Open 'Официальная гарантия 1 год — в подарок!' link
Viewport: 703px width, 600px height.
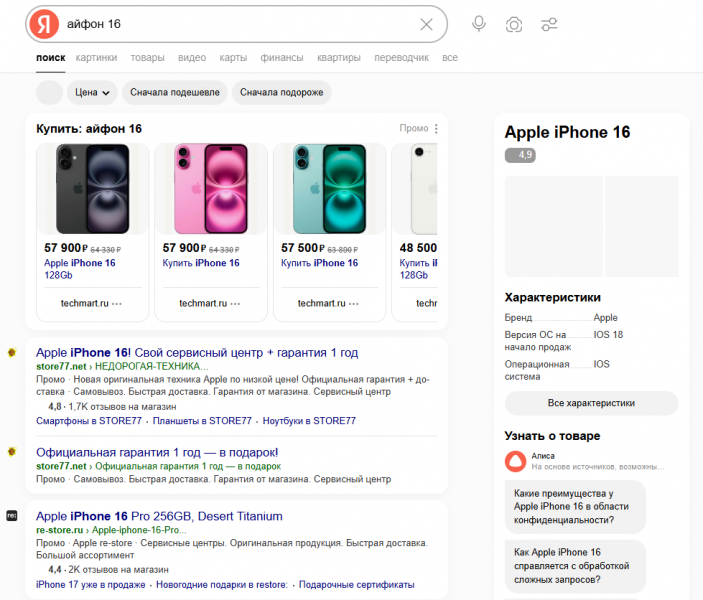pos(157,452)
